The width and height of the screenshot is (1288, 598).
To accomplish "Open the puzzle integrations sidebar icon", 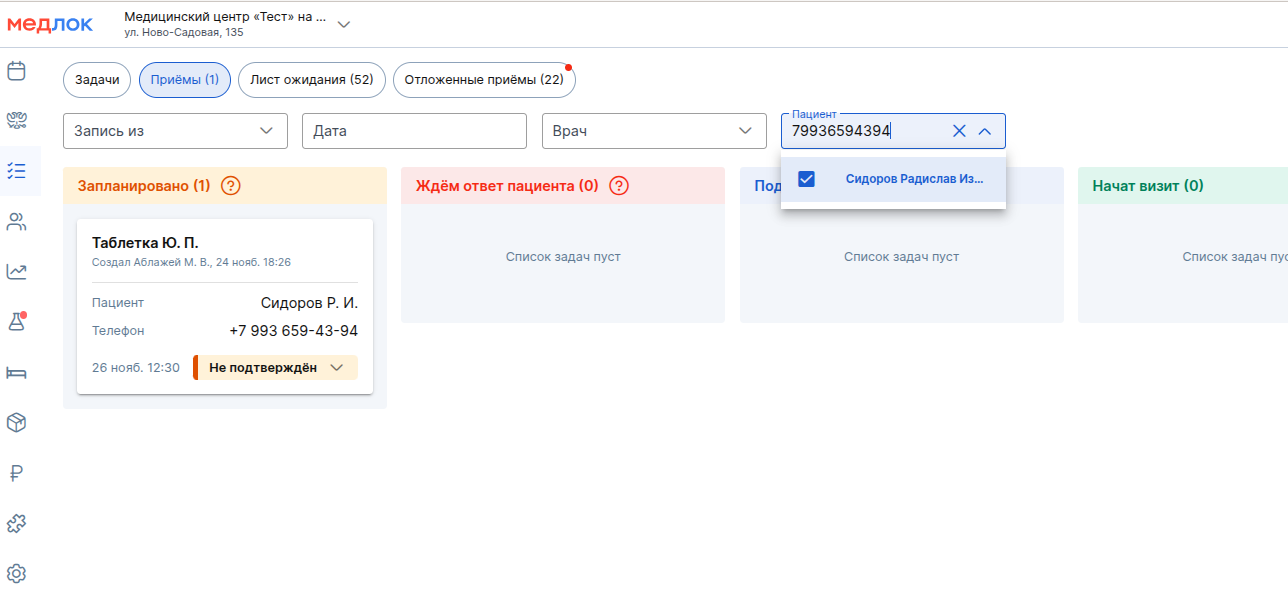I will pos(16,523).
